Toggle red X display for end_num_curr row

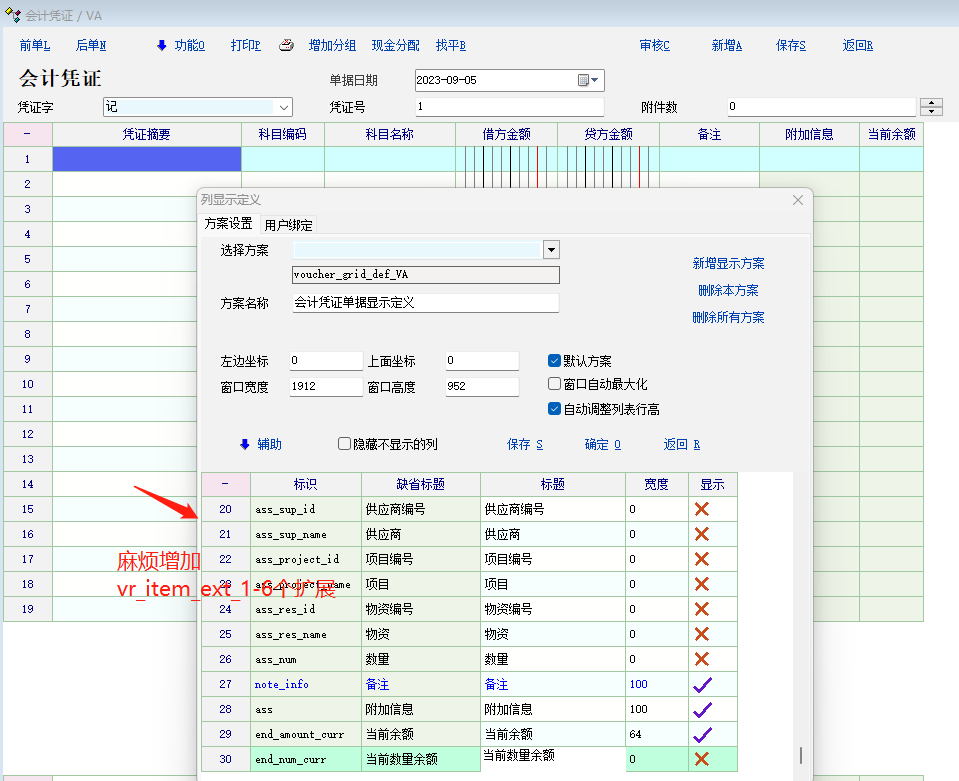(702, 759)
